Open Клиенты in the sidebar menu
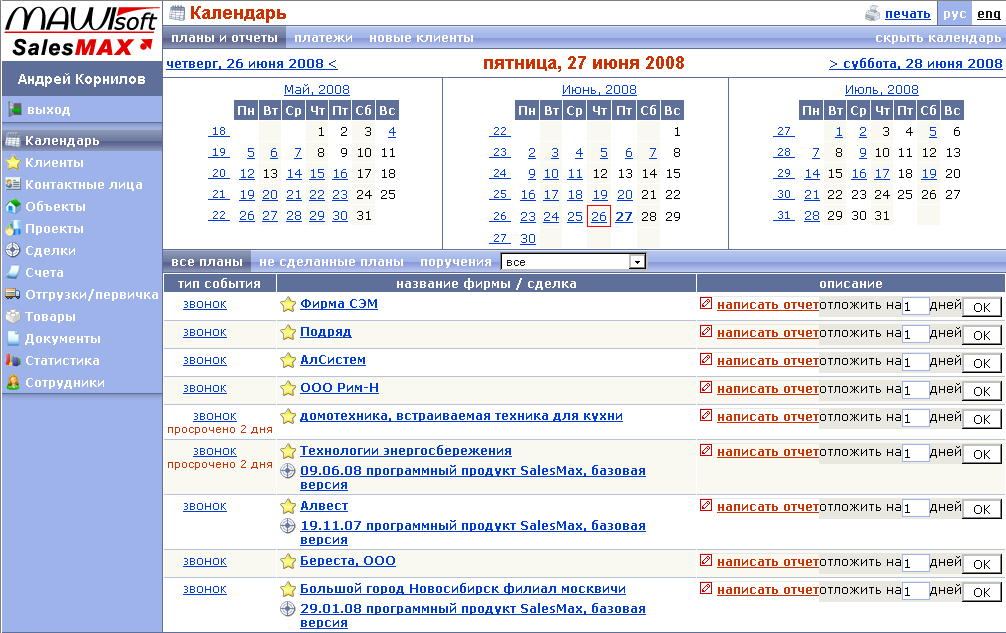1006x633 pixels. [55, 162]
